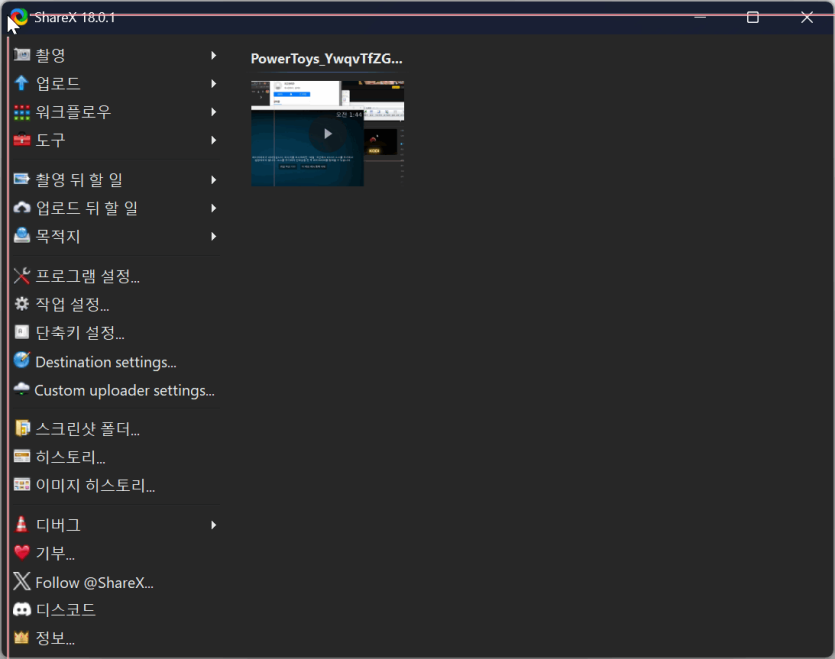Click the camera icon beside 촬영

(22, 55)
